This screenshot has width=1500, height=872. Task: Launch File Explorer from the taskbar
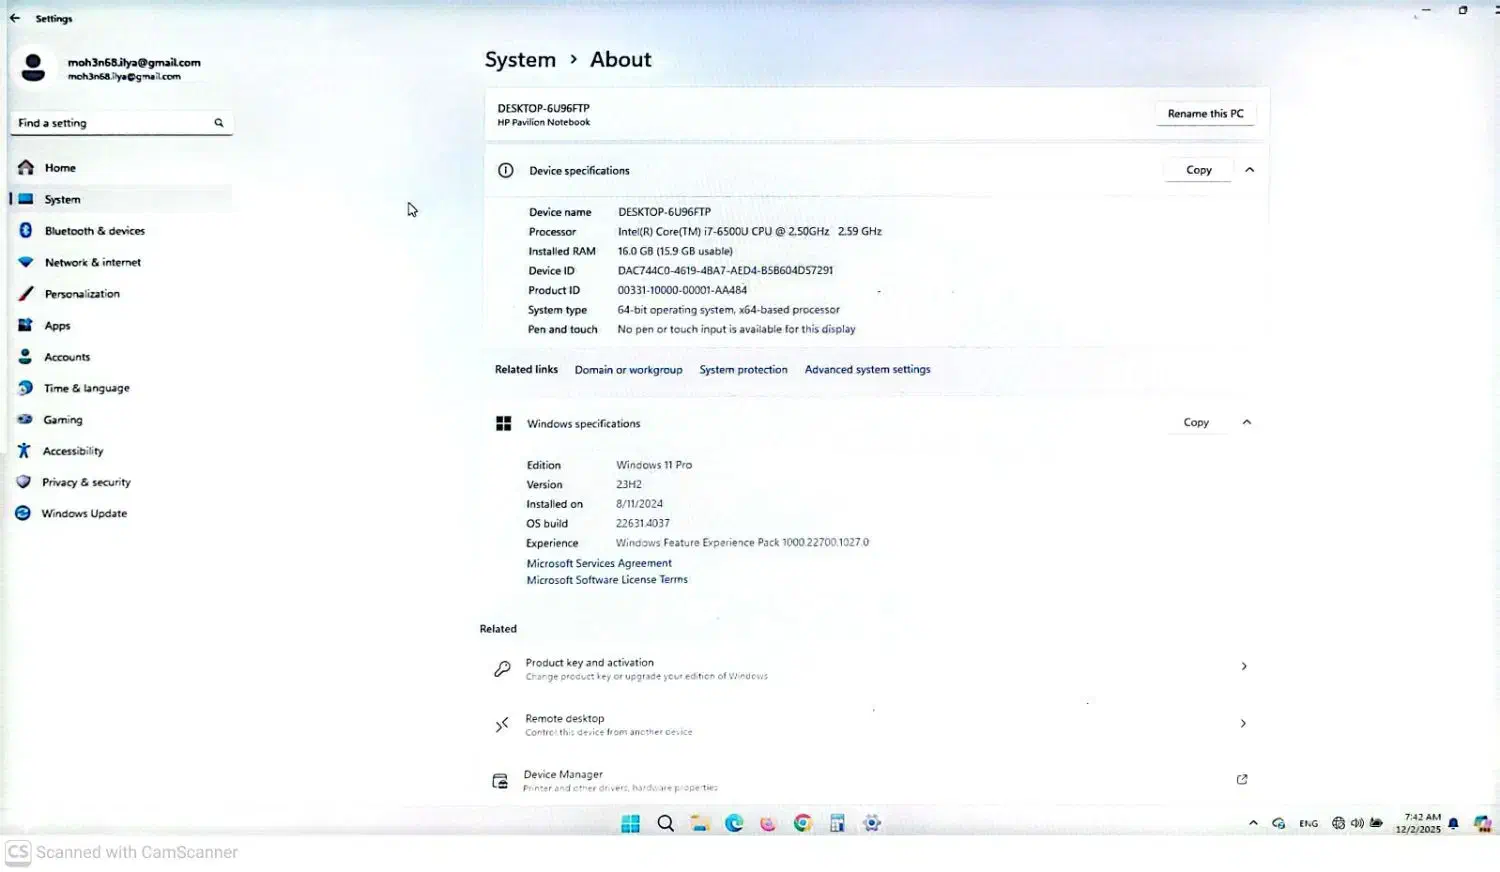tap(700, 823)
